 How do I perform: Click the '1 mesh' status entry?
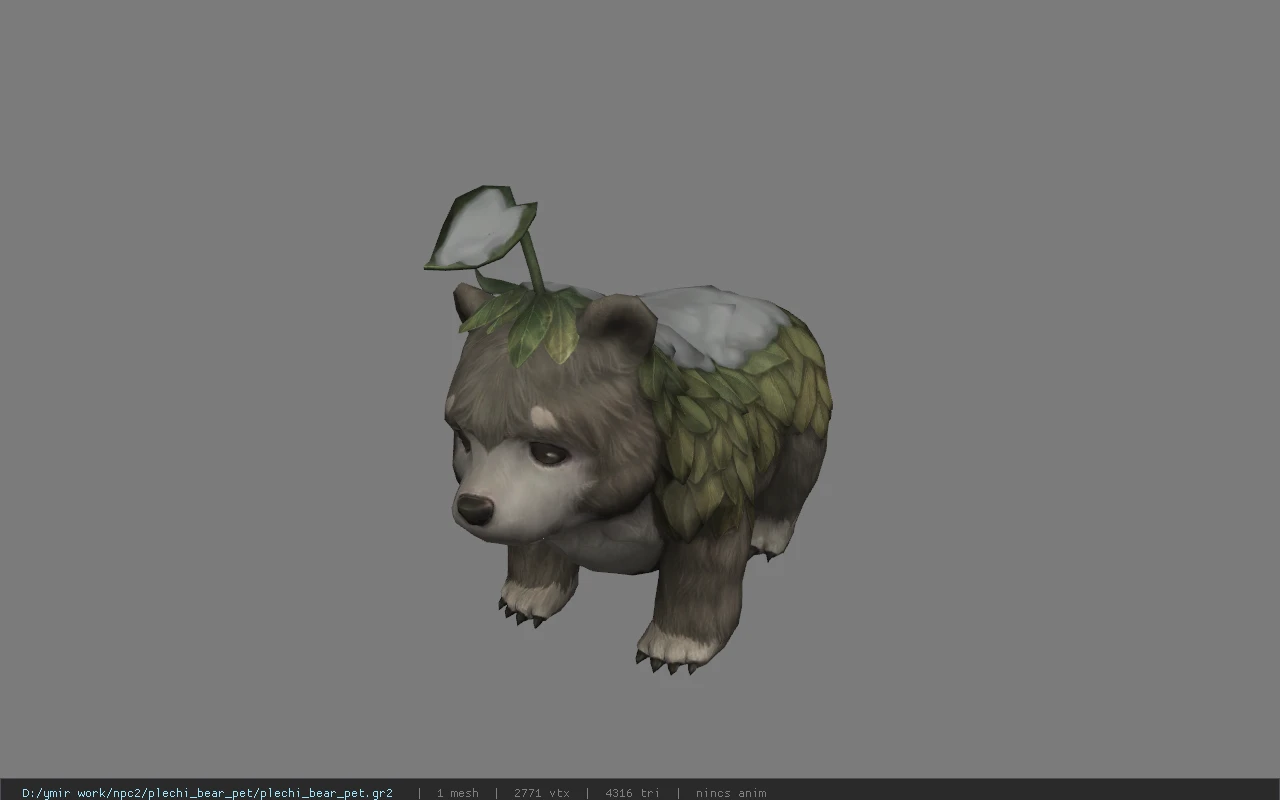point(457,793)
